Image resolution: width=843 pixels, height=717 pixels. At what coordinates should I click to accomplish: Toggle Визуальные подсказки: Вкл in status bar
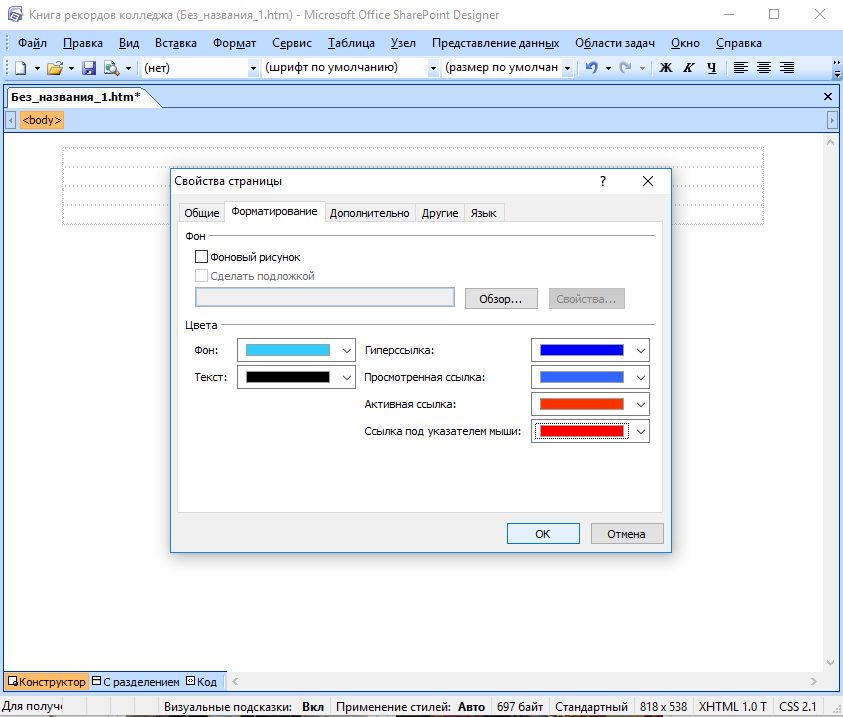click(x=244, y=707)
